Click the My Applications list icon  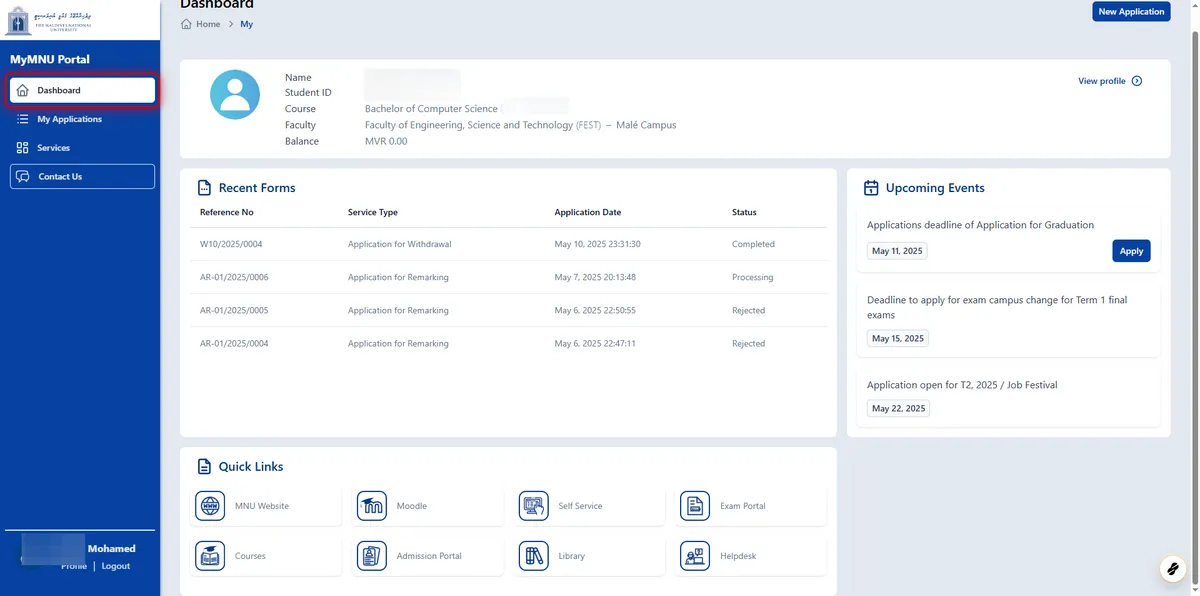click(x=23, y=119)
